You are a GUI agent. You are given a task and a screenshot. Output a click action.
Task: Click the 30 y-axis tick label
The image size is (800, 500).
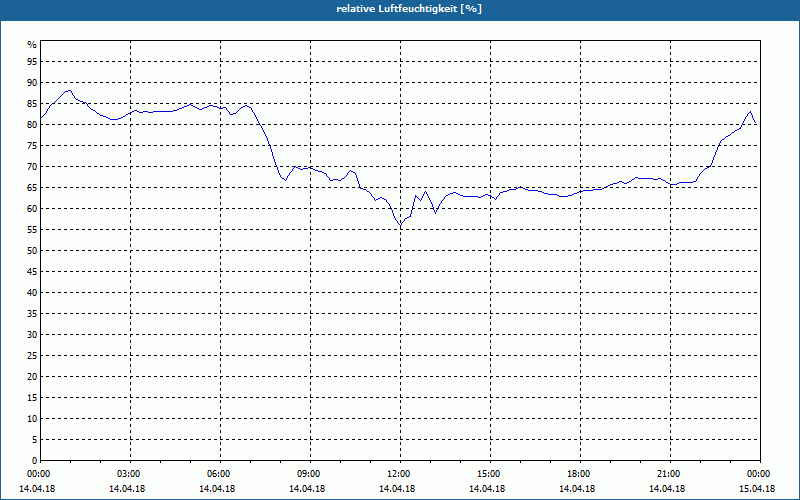[32, 335]
